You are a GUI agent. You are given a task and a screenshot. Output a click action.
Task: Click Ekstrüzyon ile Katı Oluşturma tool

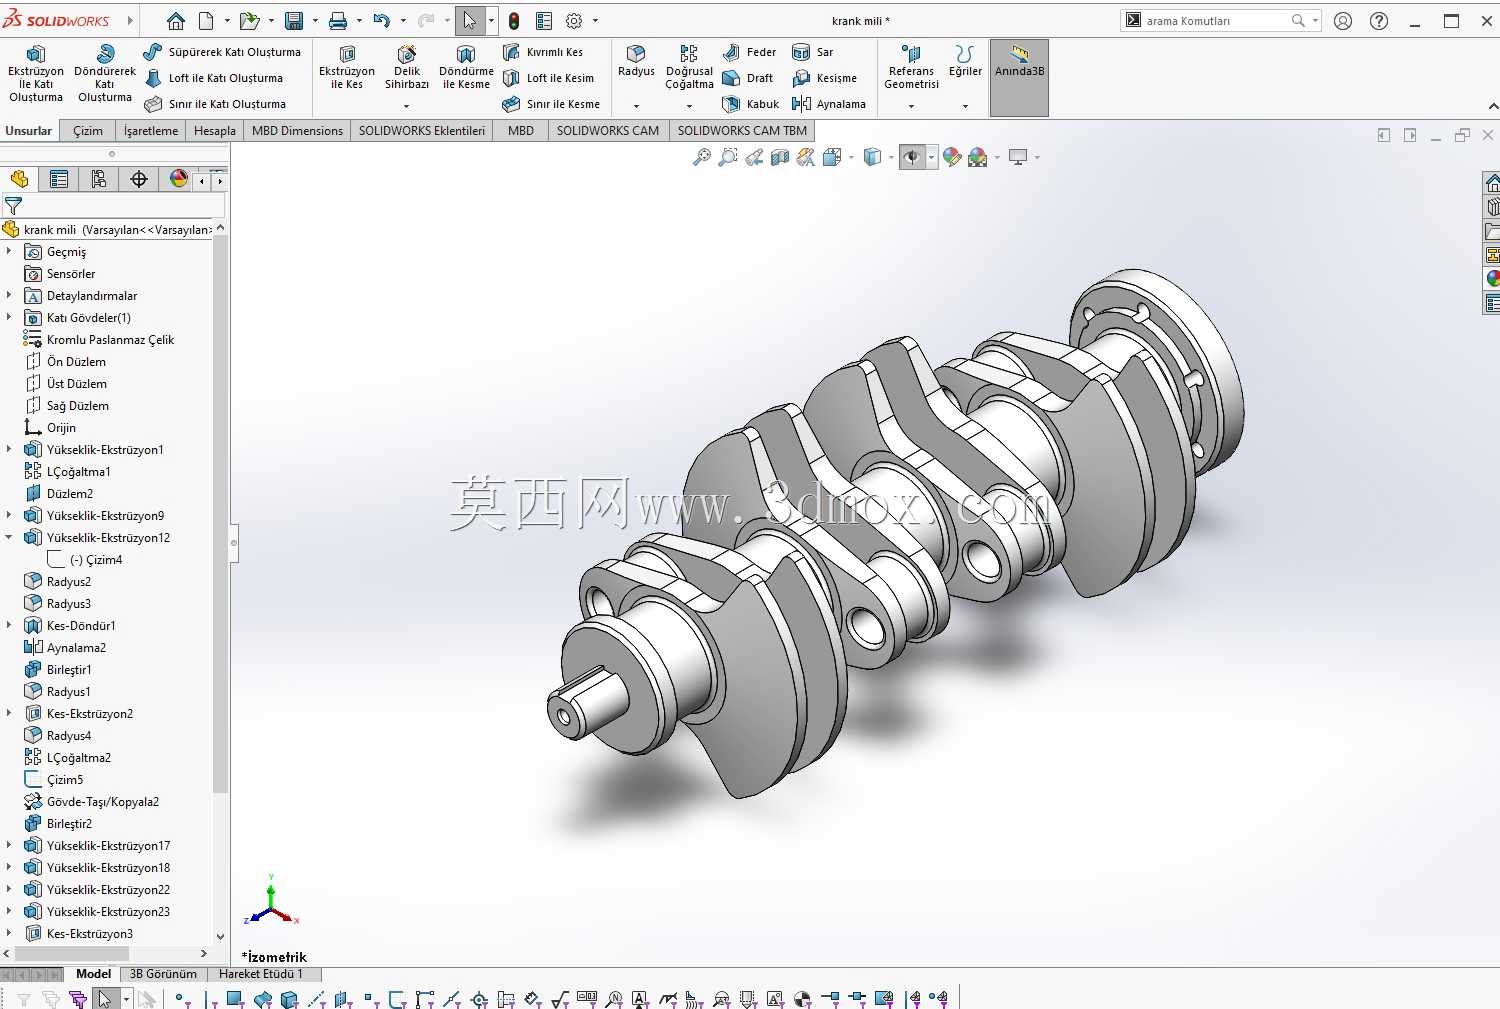tap(36, 74)
